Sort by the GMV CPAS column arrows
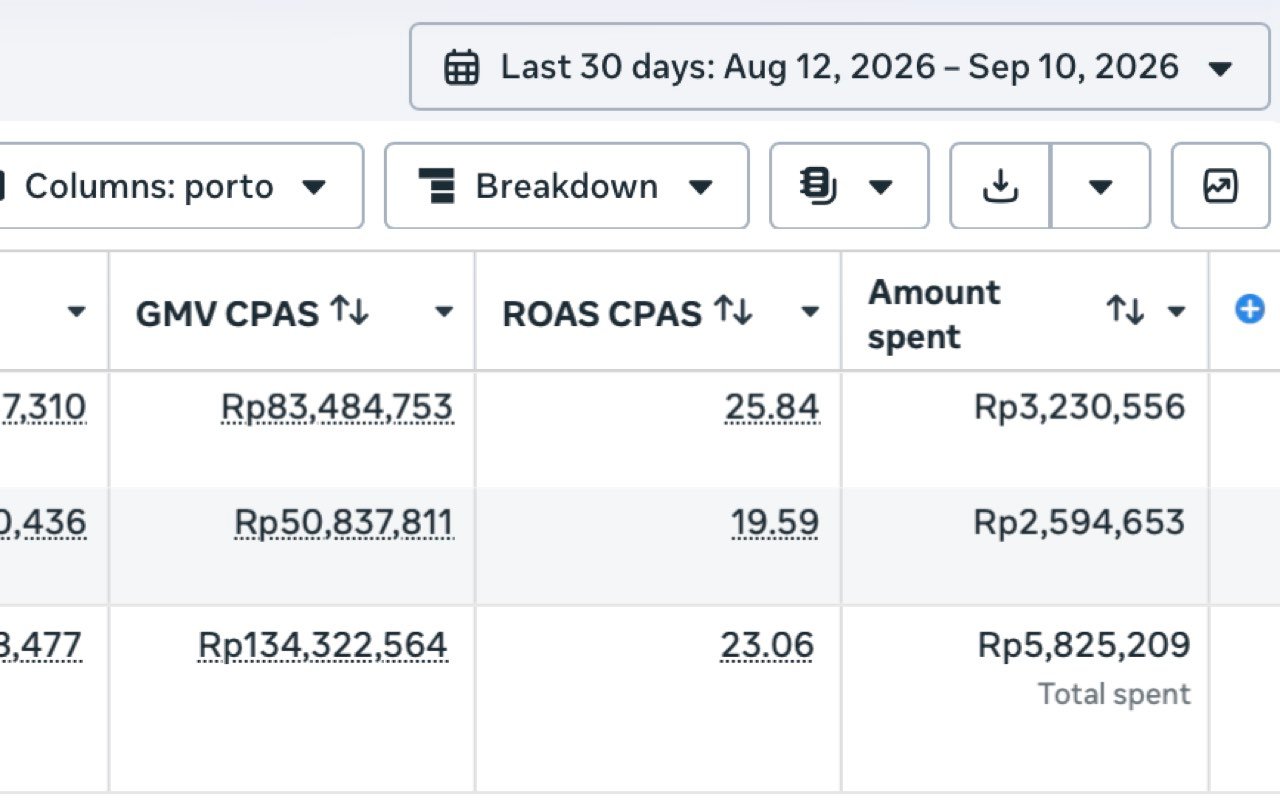The image size is (1280, 800). tap(350, 311)
